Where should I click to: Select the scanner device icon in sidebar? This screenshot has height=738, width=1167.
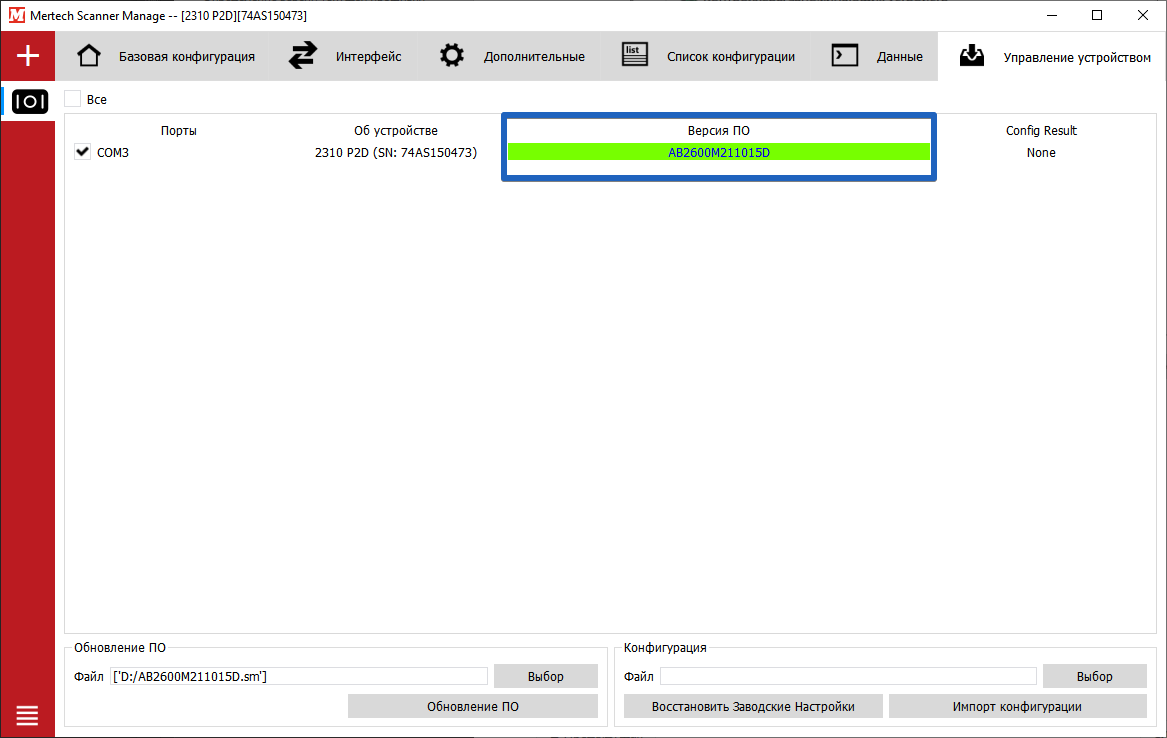point(30,101)
